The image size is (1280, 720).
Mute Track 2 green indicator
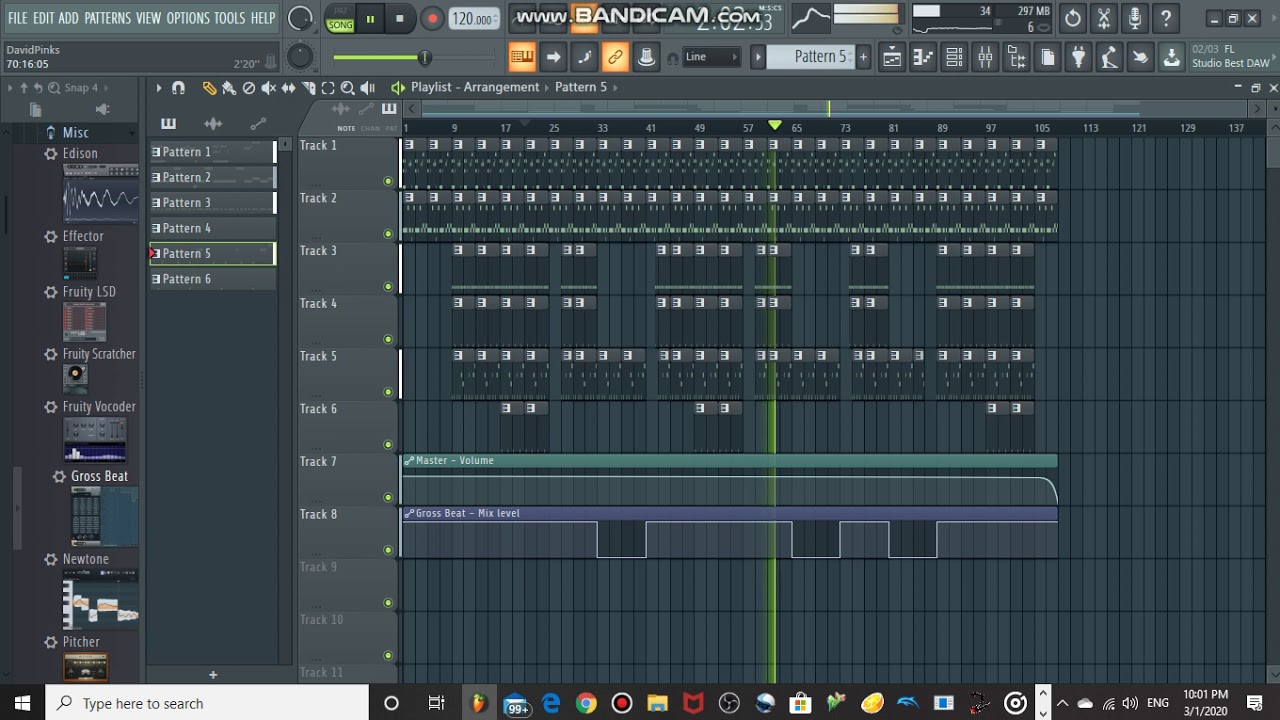[x=388, y=234]
